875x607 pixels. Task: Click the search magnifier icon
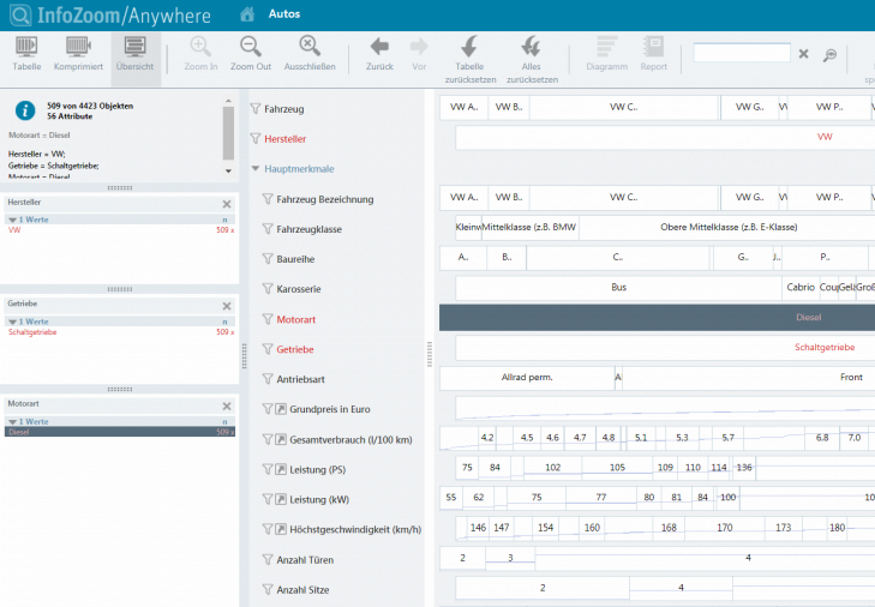point(830,55)
